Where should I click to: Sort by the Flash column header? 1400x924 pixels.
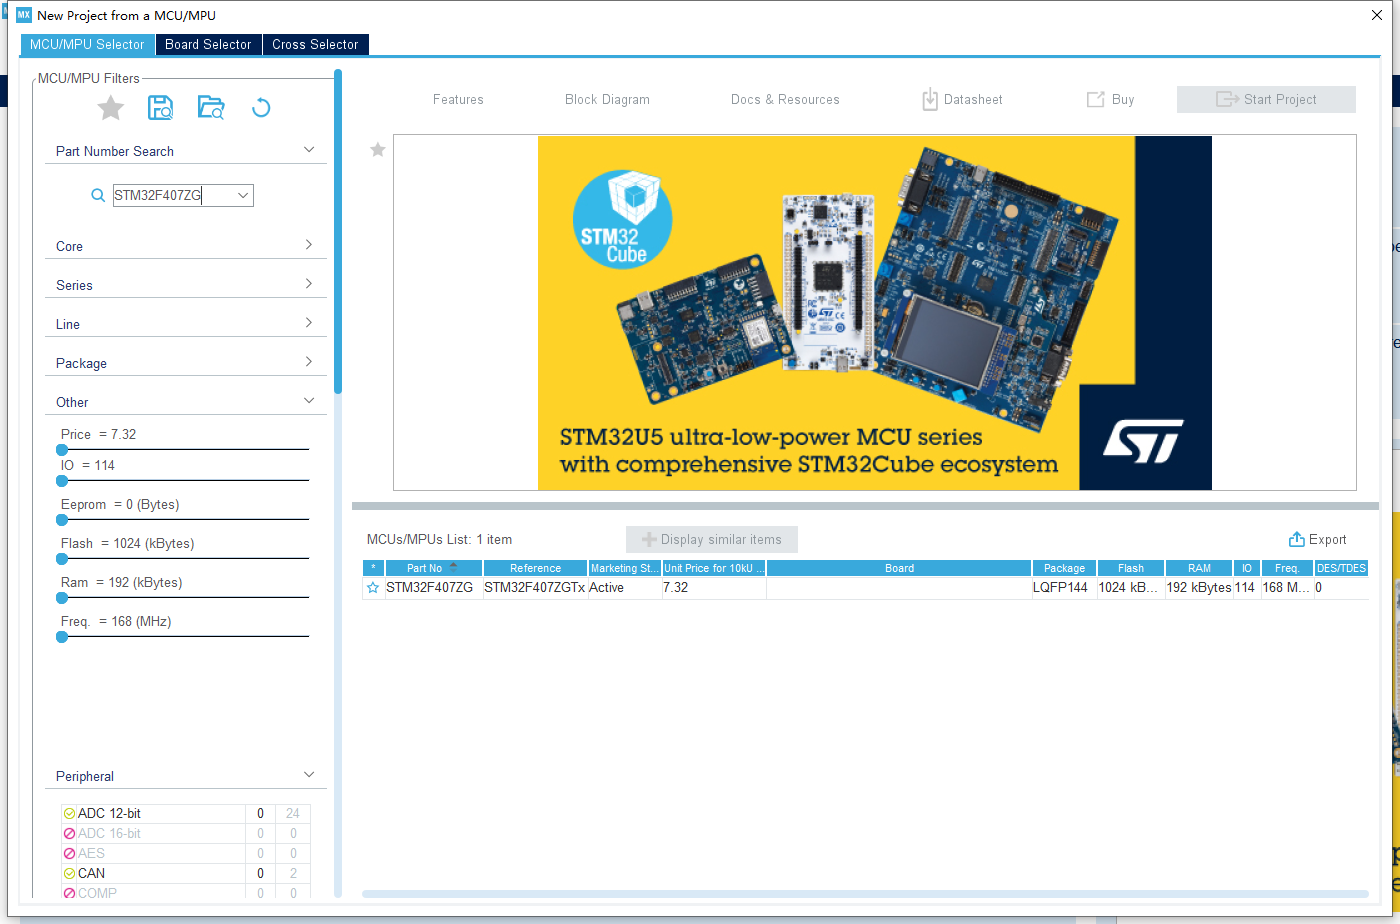pyautogui.click(x=1131, y=567)
